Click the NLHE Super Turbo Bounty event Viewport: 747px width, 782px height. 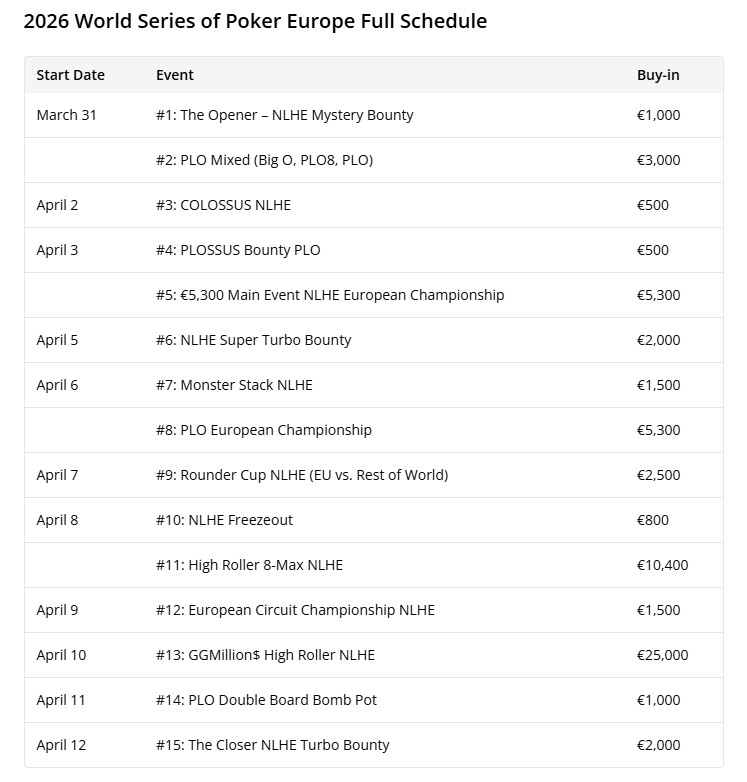coord(253,340)
